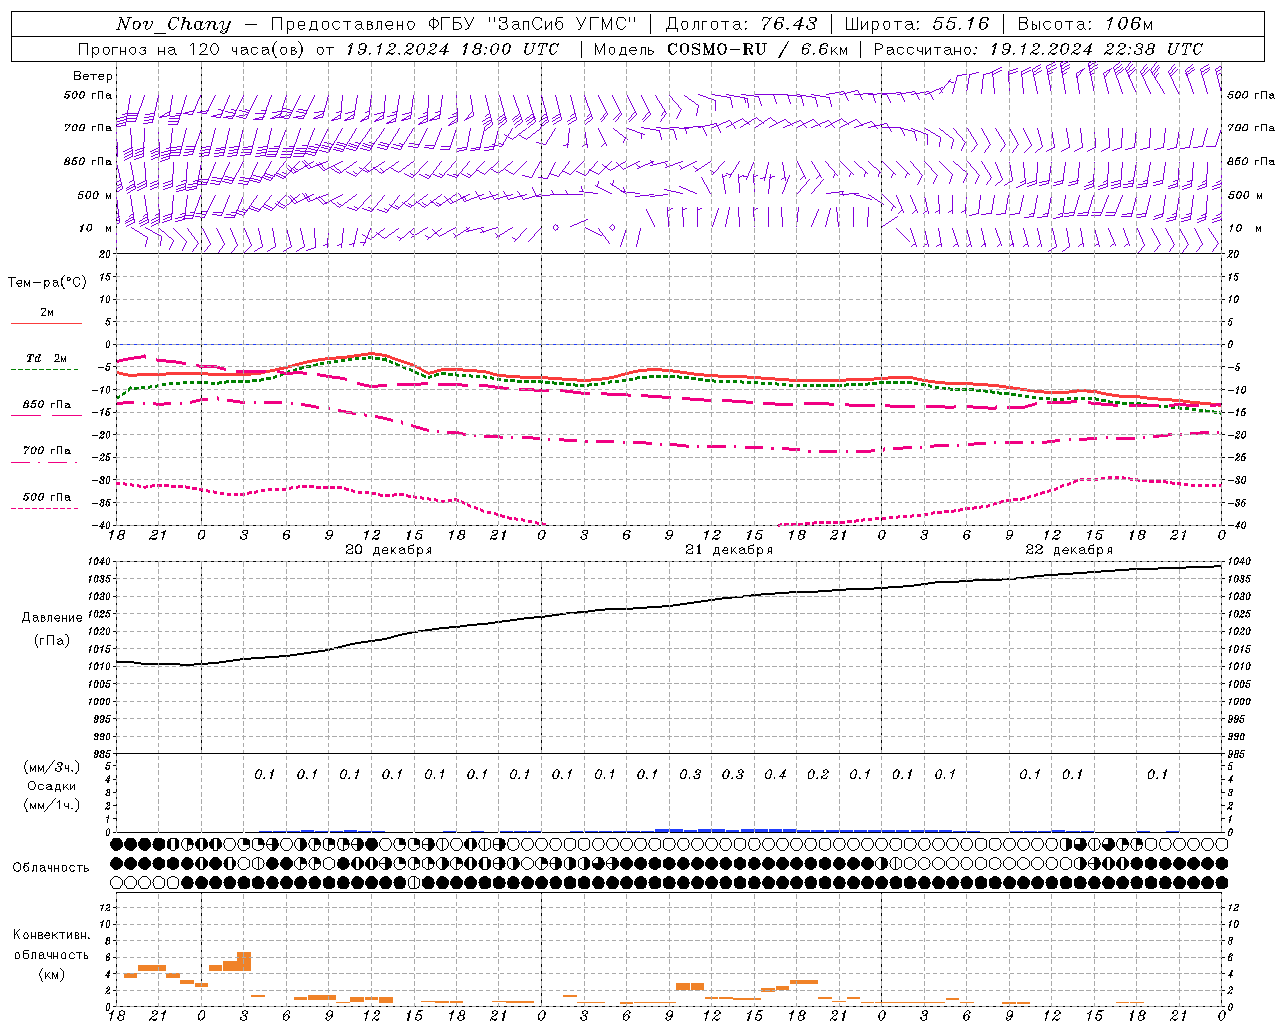Click the 'Облачность' cloud cover label
This screenshot has width=1280, height=1024.
pyautogui.click(x=51, y=868)
